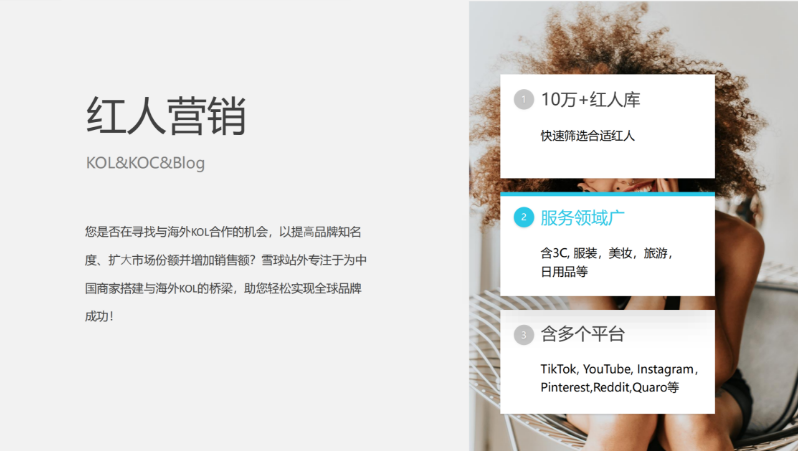Select the highlighted 服务领域广 heading
Viewport: 798px width, 451px height.
tap(583, 218)
